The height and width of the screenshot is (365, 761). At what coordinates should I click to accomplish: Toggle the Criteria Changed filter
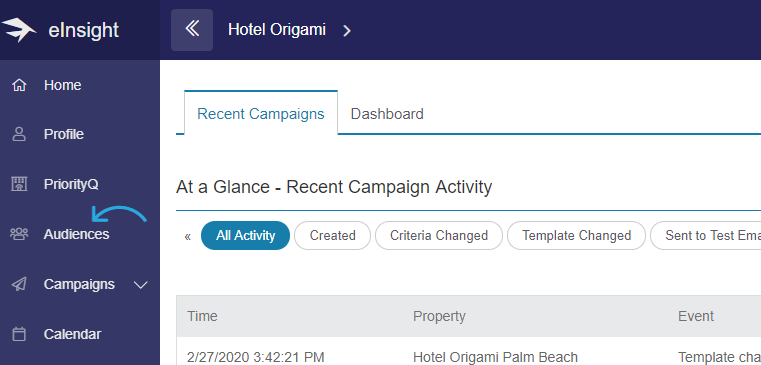coord(439,236)
